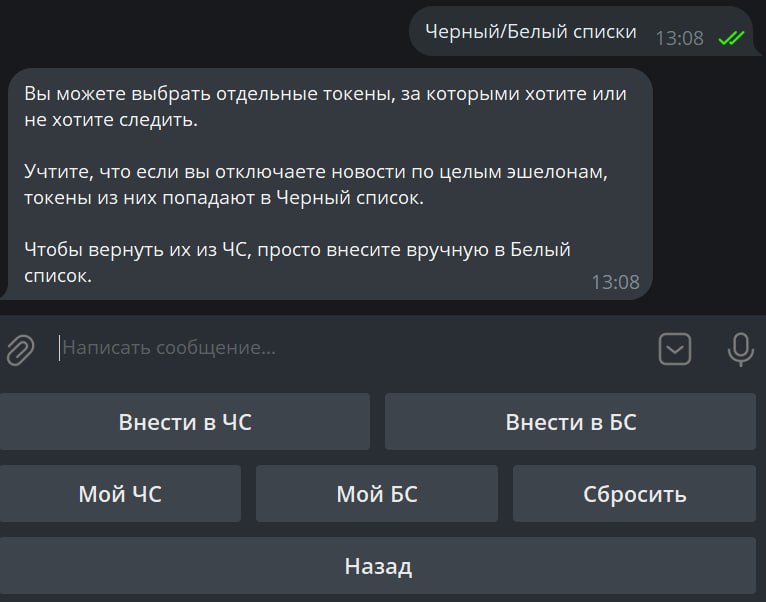
Task: Click the paragraph starting 'Вы можете выбрать'
Action: (325, 107)
